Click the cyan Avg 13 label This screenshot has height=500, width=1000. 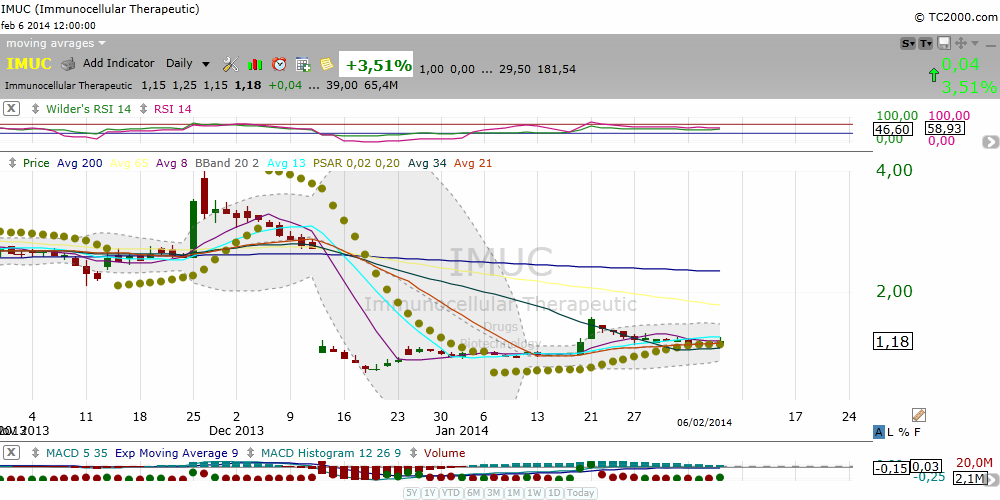286,163
